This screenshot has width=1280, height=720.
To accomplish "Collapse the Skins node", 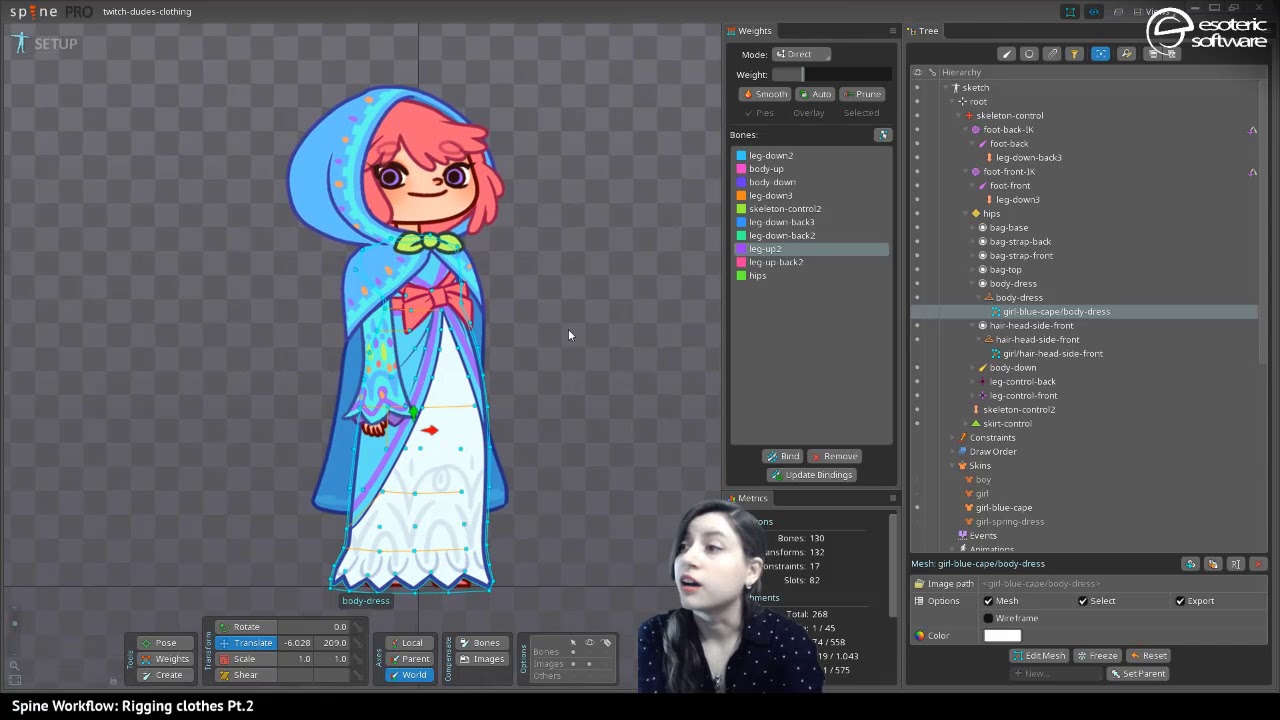I will click(952, 466).
